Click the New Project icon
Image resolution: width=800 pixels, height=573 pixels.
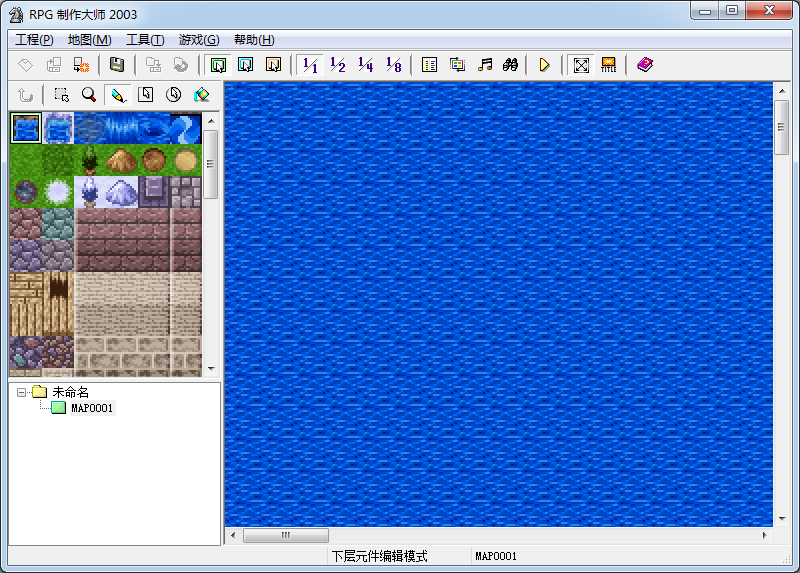click(26, 65)
